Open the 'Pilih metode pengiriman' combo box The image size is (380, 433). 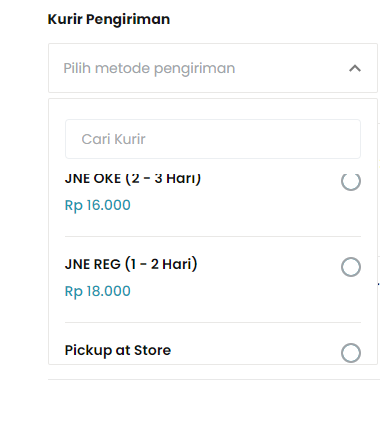tap(213, 68)
